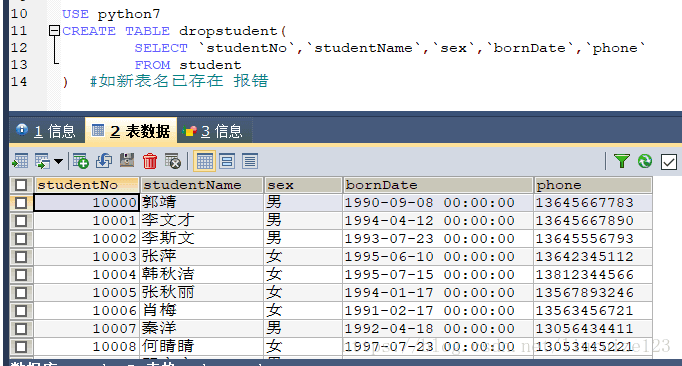This screenshot has width=682, height=366.
Task: Open the dropdown arrow beside export icon
Action: click(59, 162)
